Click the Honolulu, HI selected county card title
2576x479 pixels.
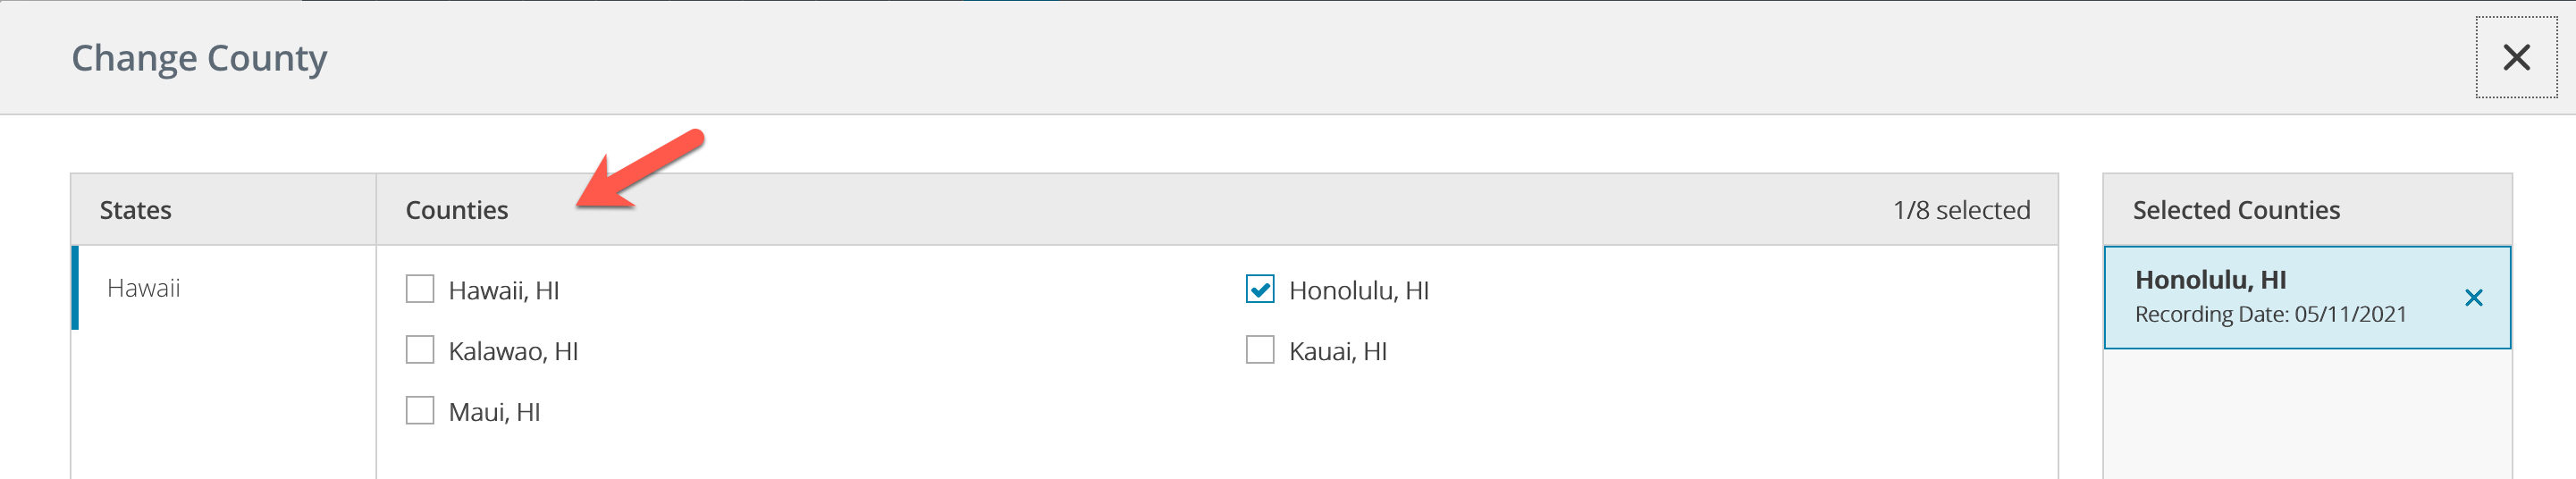pos(2210,279)
